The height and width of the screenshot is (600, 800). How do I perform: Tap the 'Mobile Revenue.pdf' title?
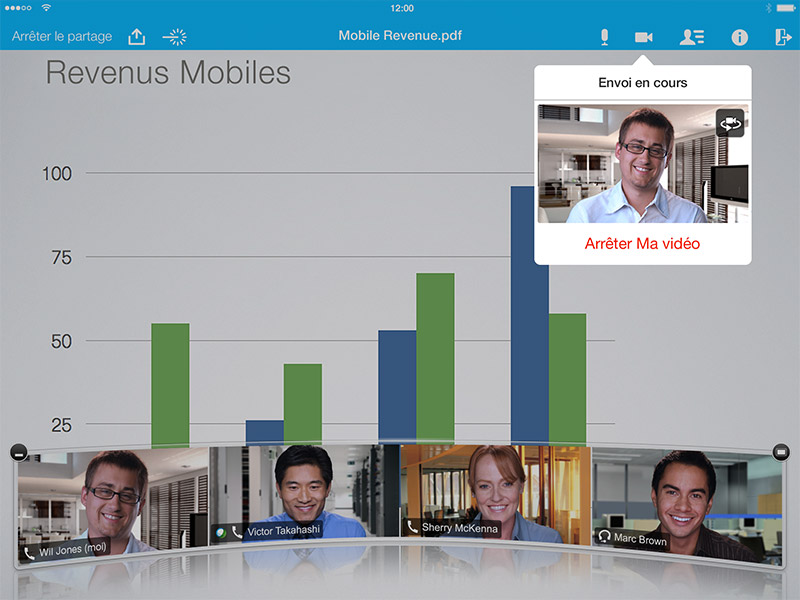(400, 37)
